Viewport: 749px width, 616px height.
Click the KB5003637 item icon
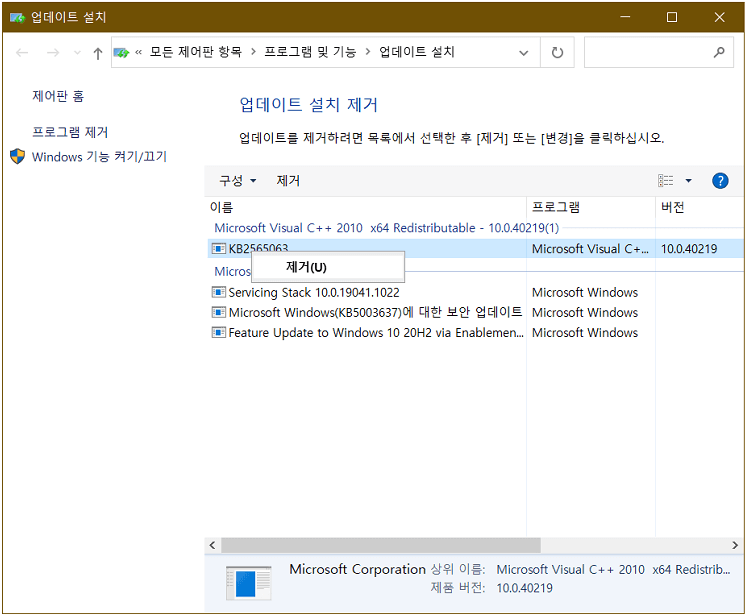tap(218, 312)
